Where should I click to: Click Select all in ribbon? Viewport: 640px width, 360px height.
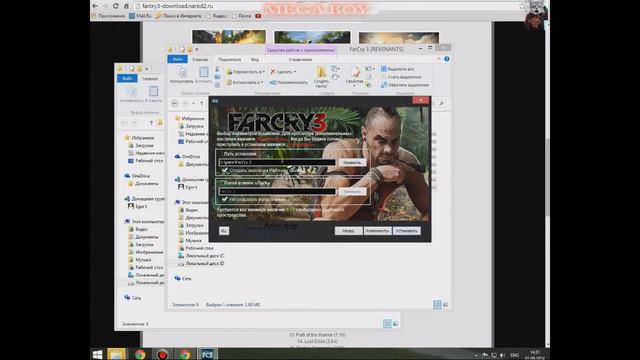397,69
